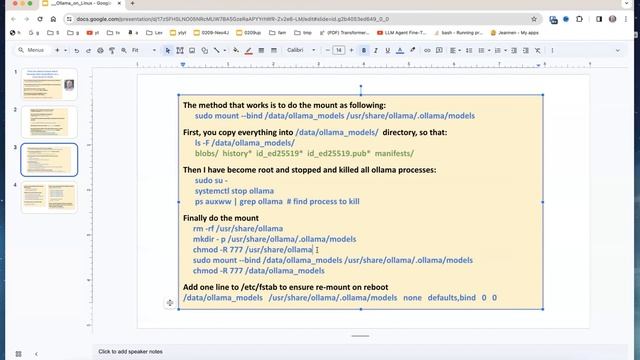This screenshot has width=640, height=360.
Task: Toggle bulleted list formatting
Action: point(481,51)
